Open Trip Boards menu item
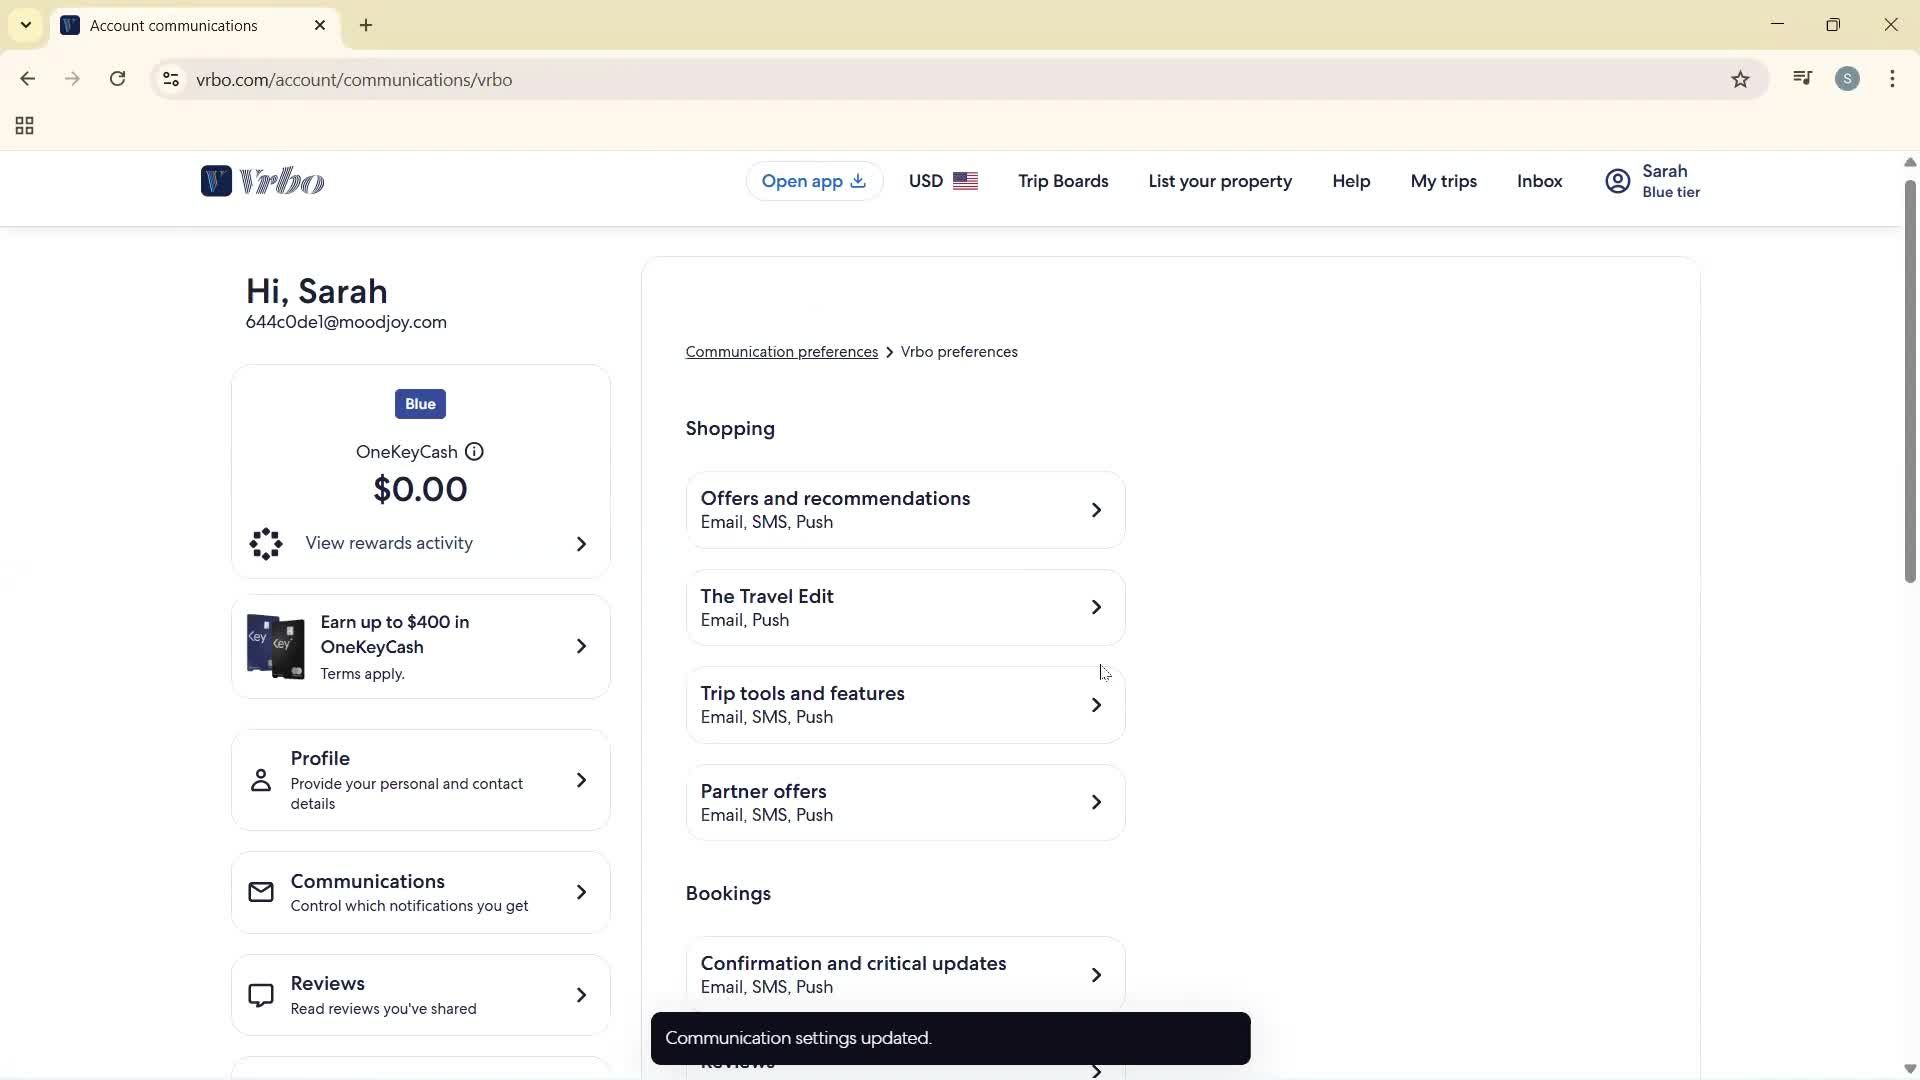Image resolution: width=1920 pixels, height=1080 pixels. (x=1063, y=181)
